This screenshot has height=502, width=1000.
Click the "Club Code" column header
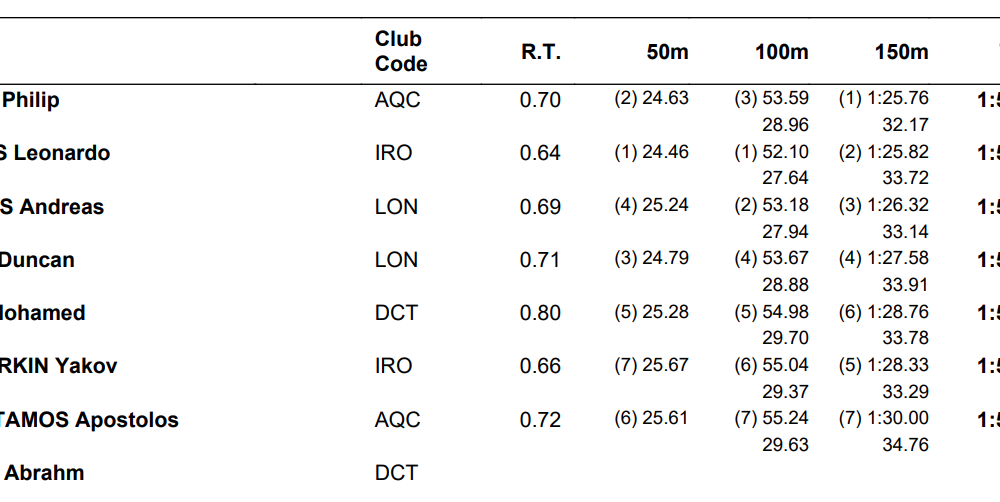pos(400,51)
